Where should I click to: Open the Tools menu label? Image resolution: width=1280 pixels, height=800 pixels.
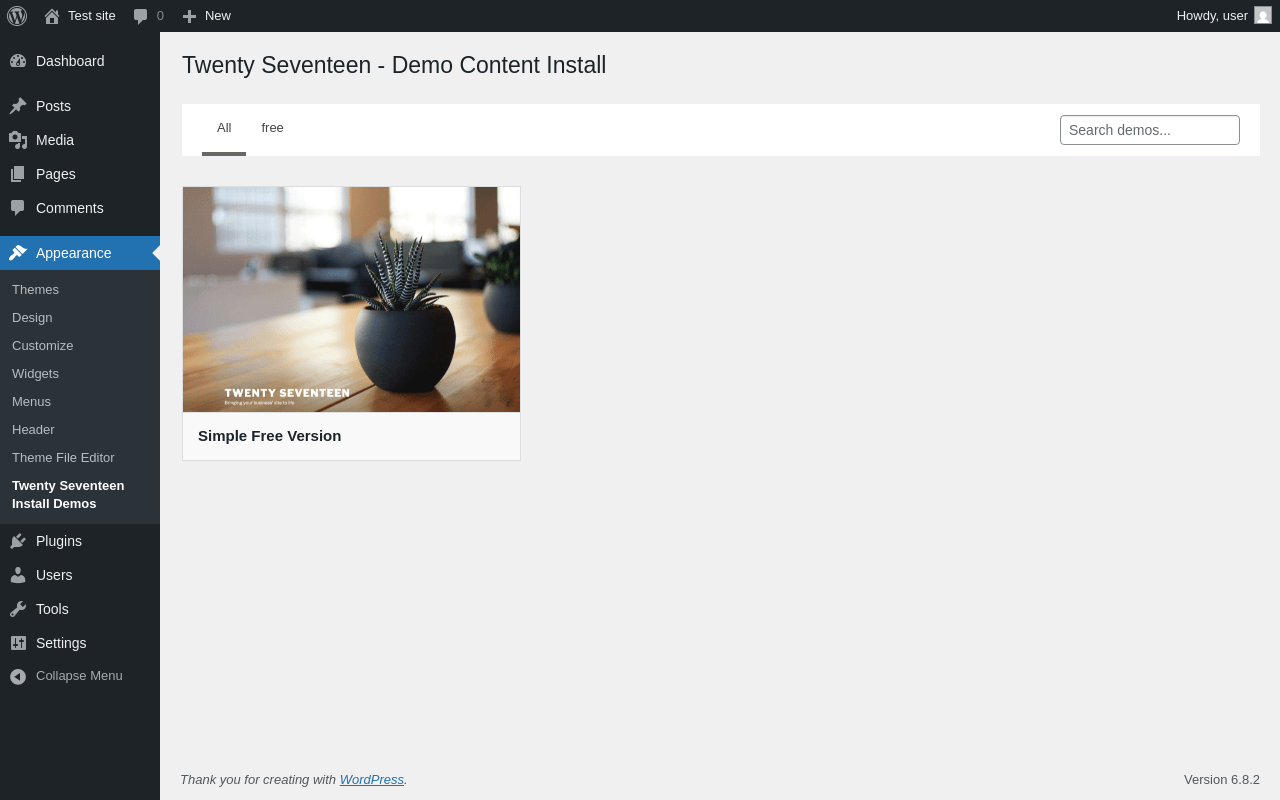52,609
